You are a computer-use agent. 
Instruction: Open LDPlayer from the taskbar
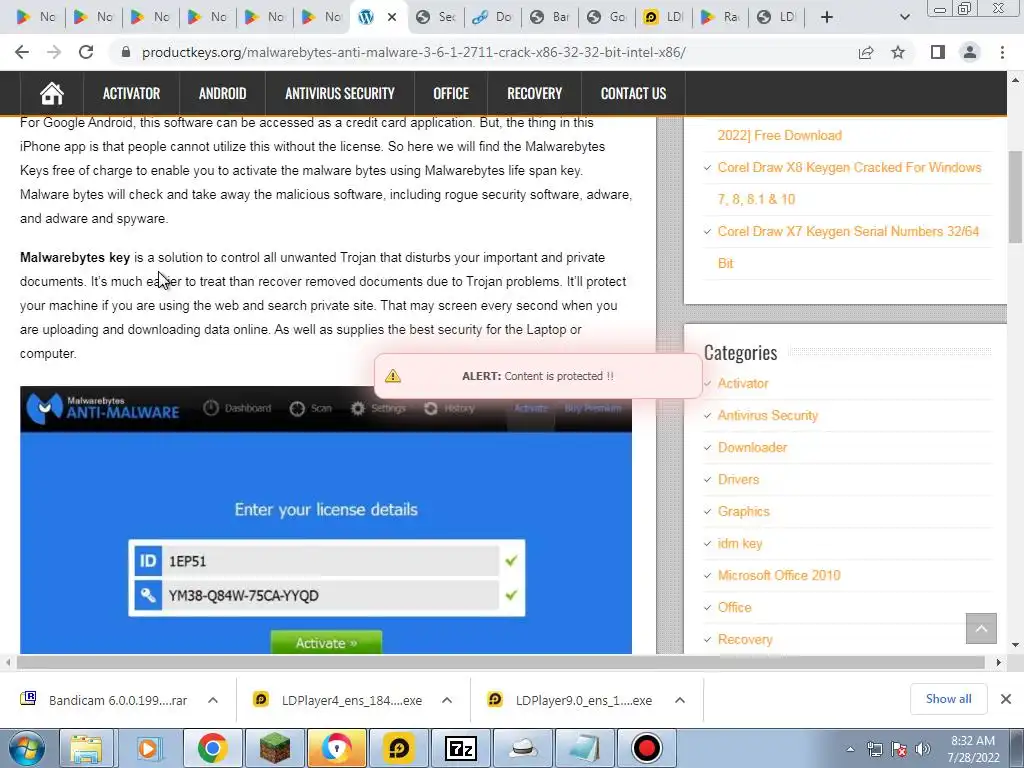click(398, 748)
